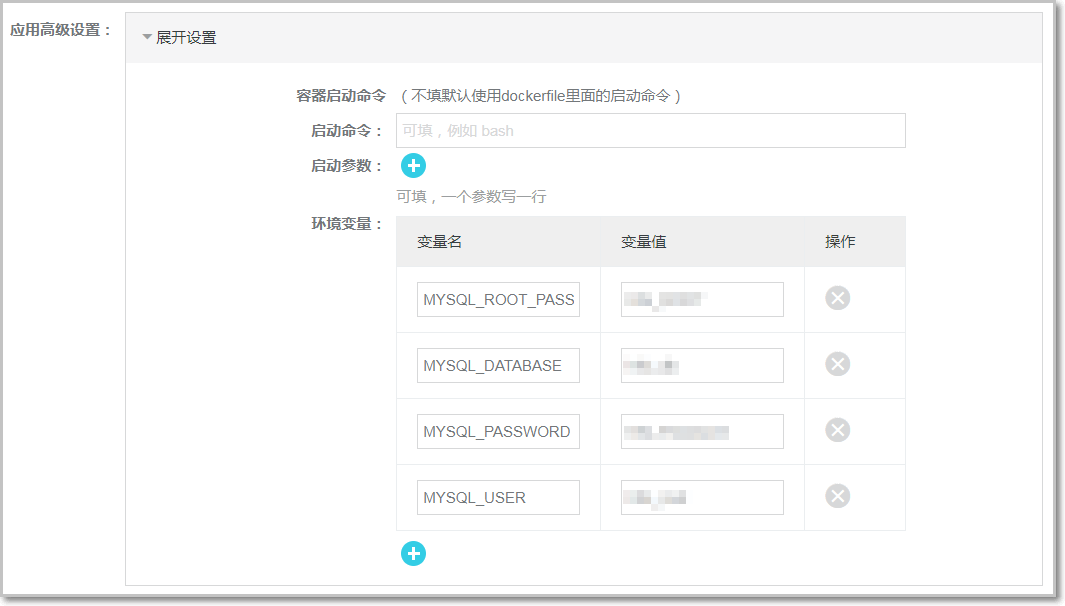
Task: Add a 启动参数 with the plus icon
Action: click(413, 166)
